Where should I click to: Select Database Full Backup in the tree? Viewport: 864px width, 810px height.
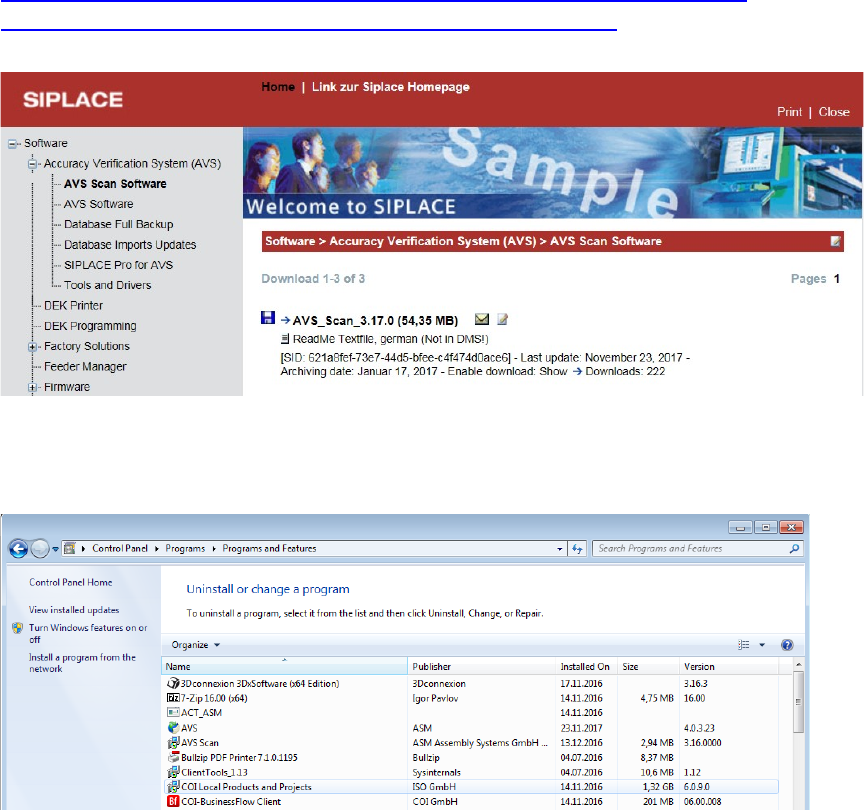118,224
